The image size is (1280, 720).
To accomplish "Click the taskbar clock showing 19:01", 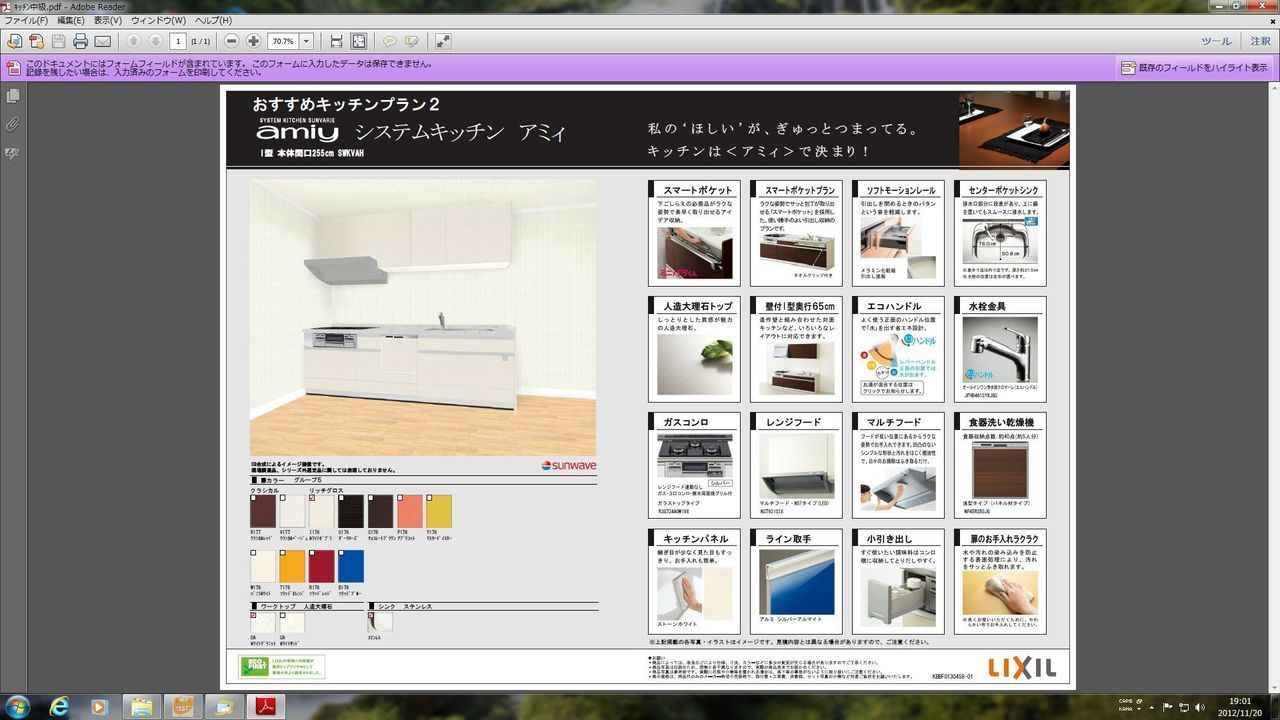I will 1240,706.
